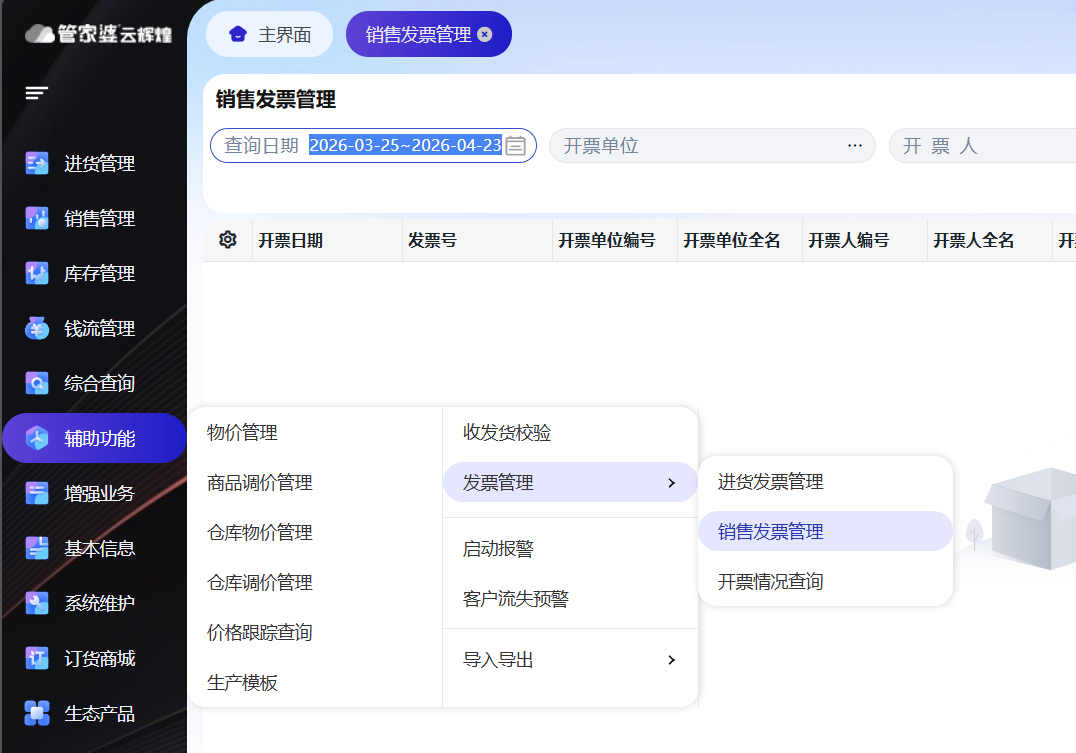
Task: Open 客户流失预警 menu entry
Action: [x=516, y=599]
